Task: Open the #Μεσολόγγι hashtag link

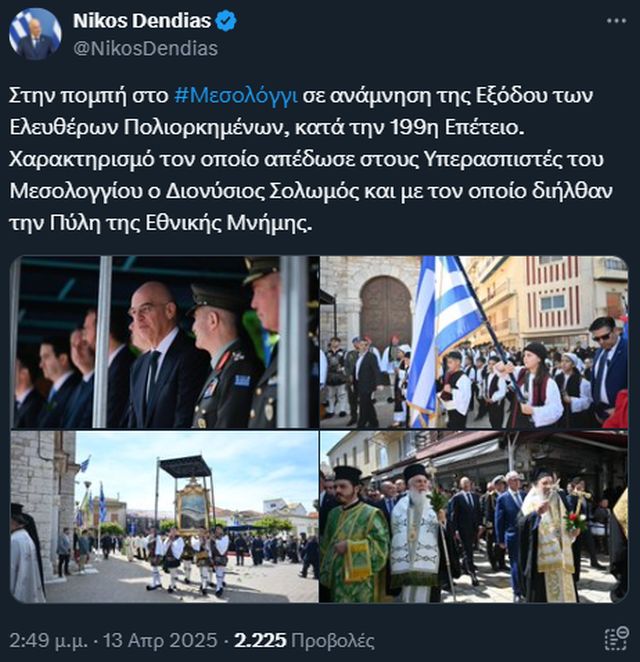Action: [x=236, y=96]
